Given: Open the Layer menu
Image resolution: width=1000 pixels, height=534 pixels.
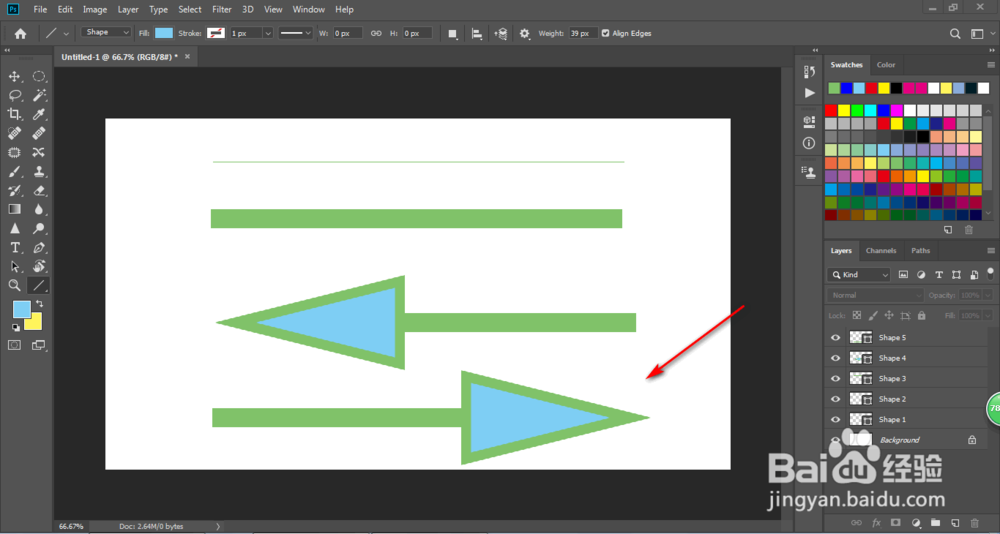Looking at the screenshot, I should [128, 10].
